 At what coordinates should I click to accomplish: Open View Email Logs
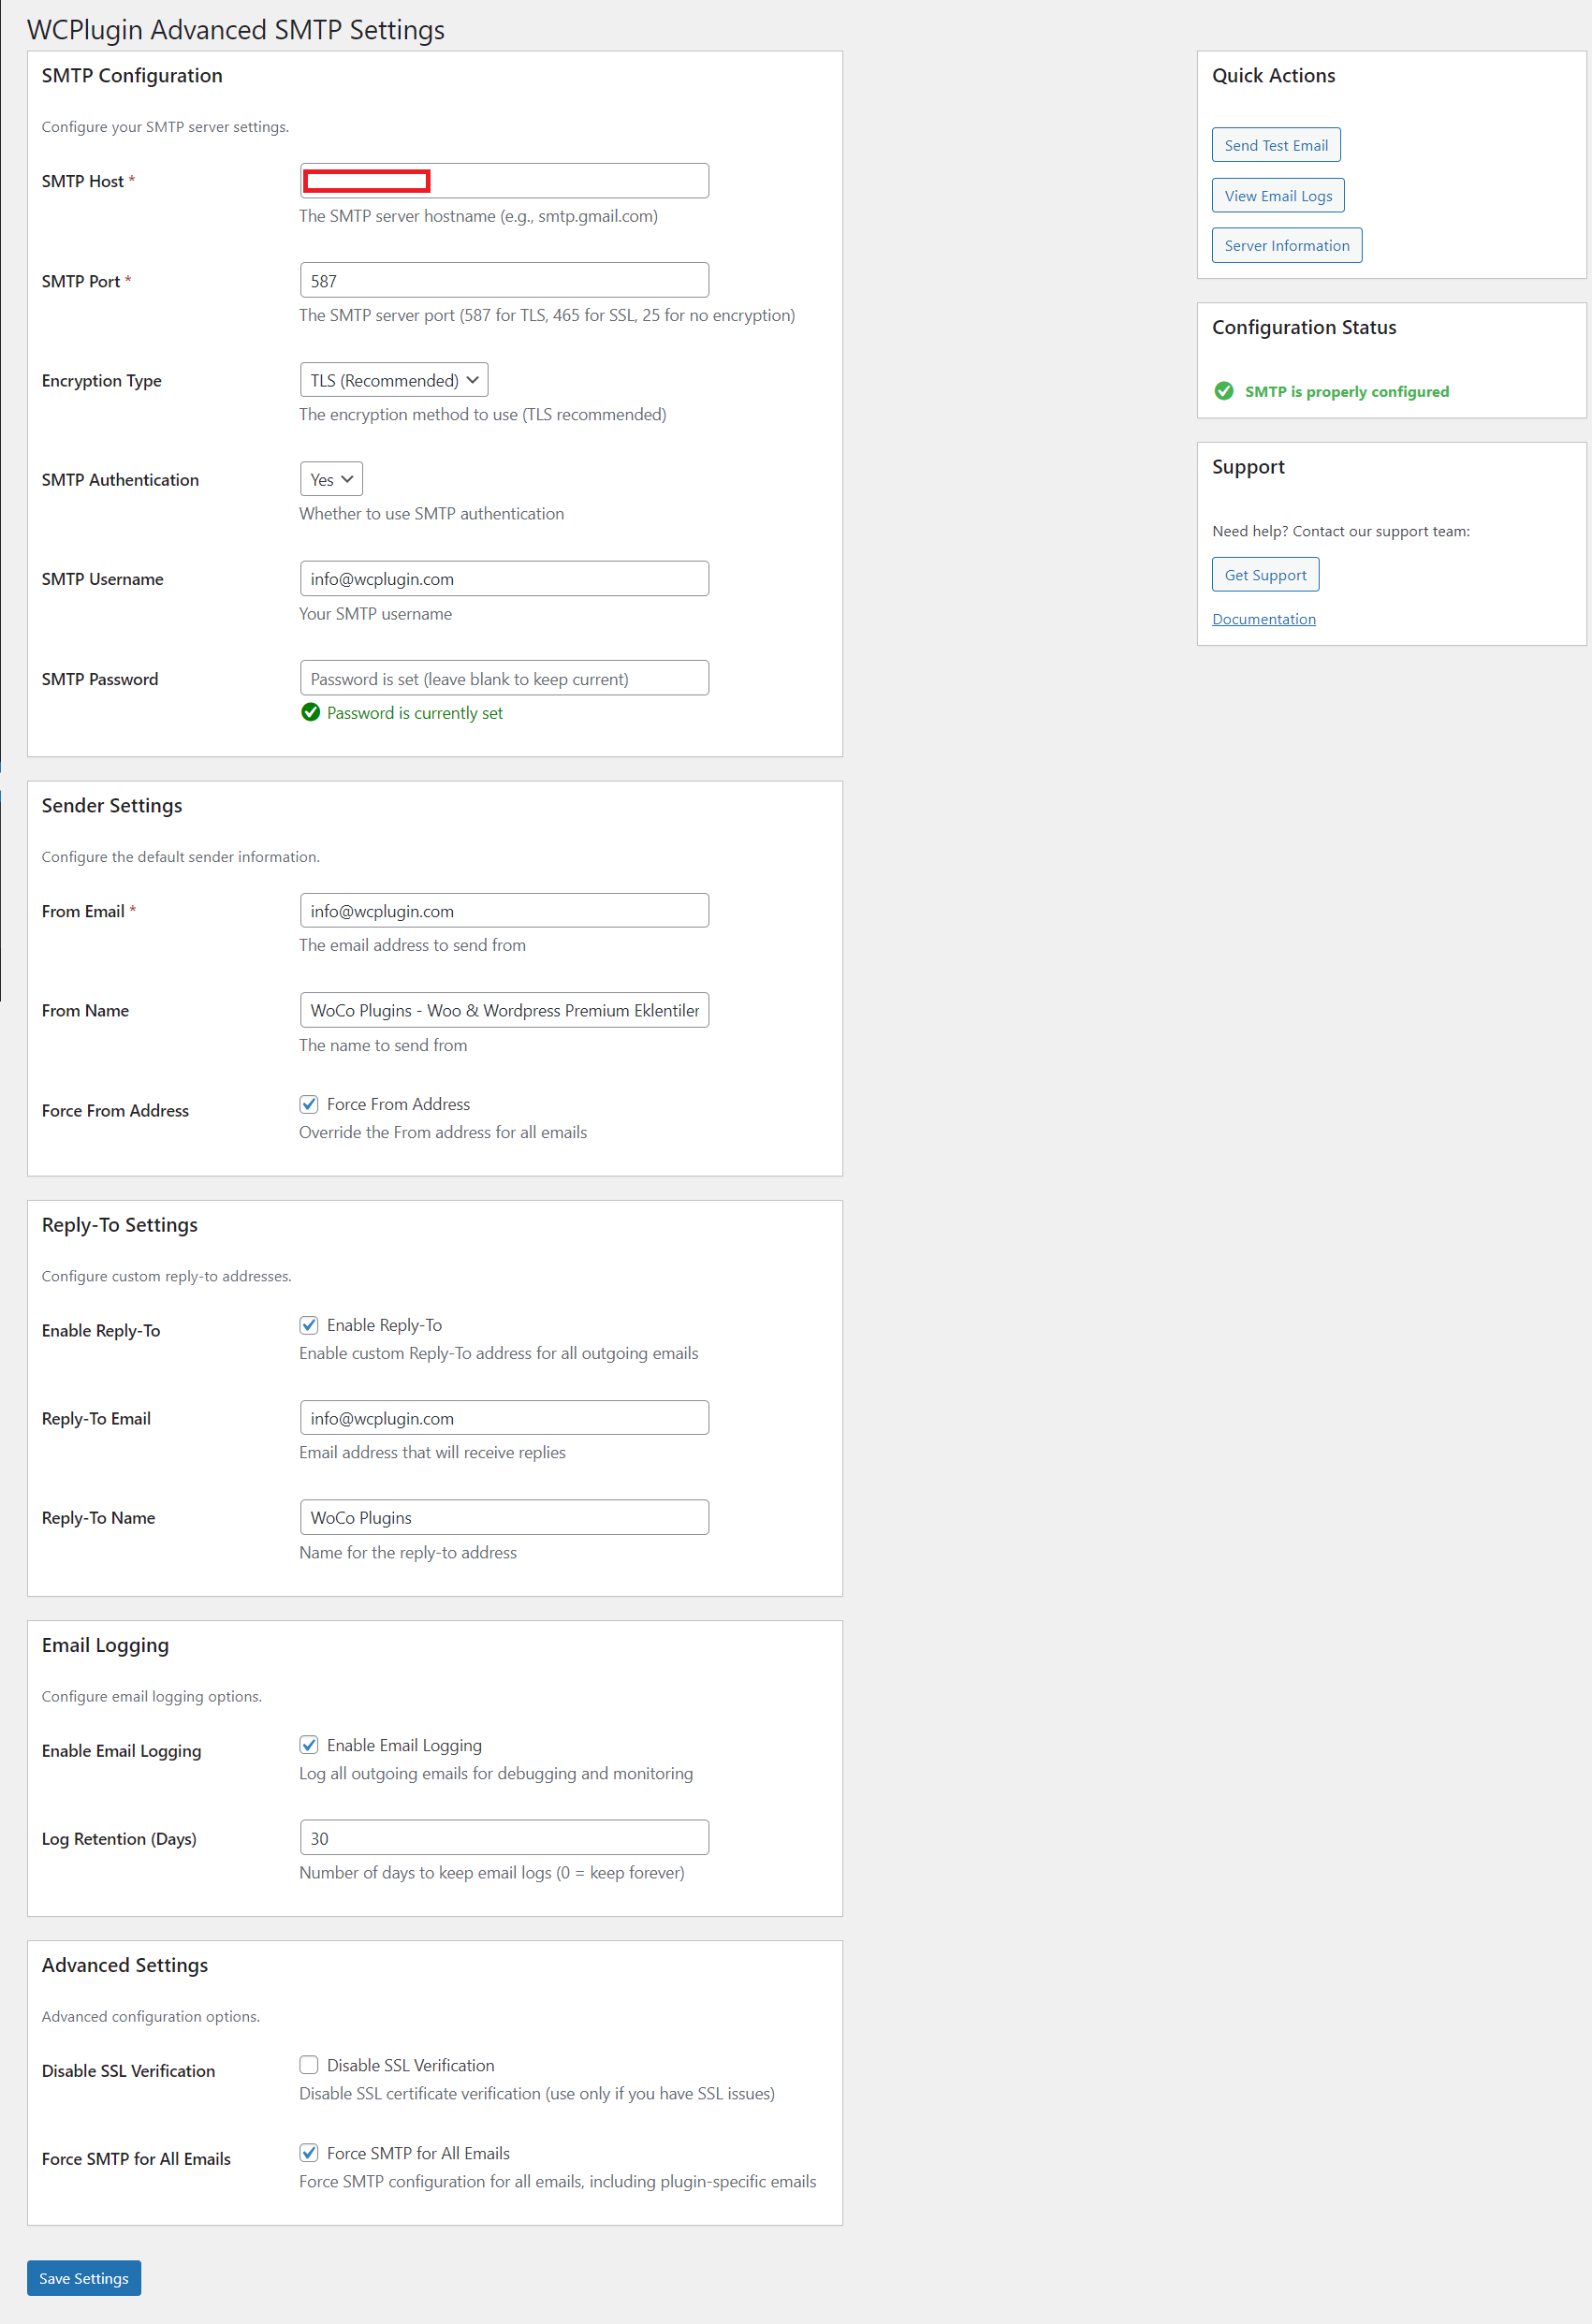1278,196
